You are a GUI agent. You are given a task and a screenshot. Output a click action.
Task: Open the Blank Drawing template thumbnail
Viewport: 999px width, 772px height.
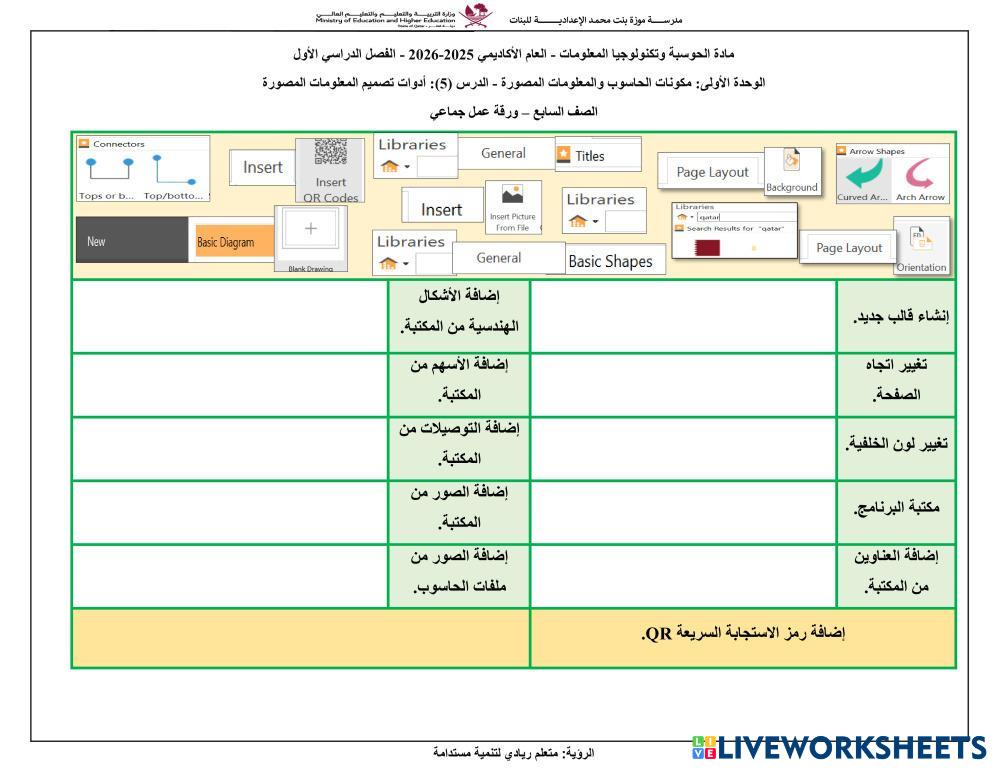tap(309, 236)
